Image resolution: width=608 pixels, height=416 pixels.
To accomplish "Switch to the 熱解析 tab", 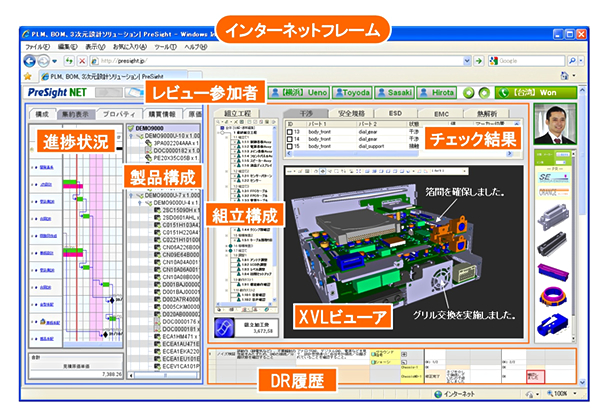I will point(487,114).
